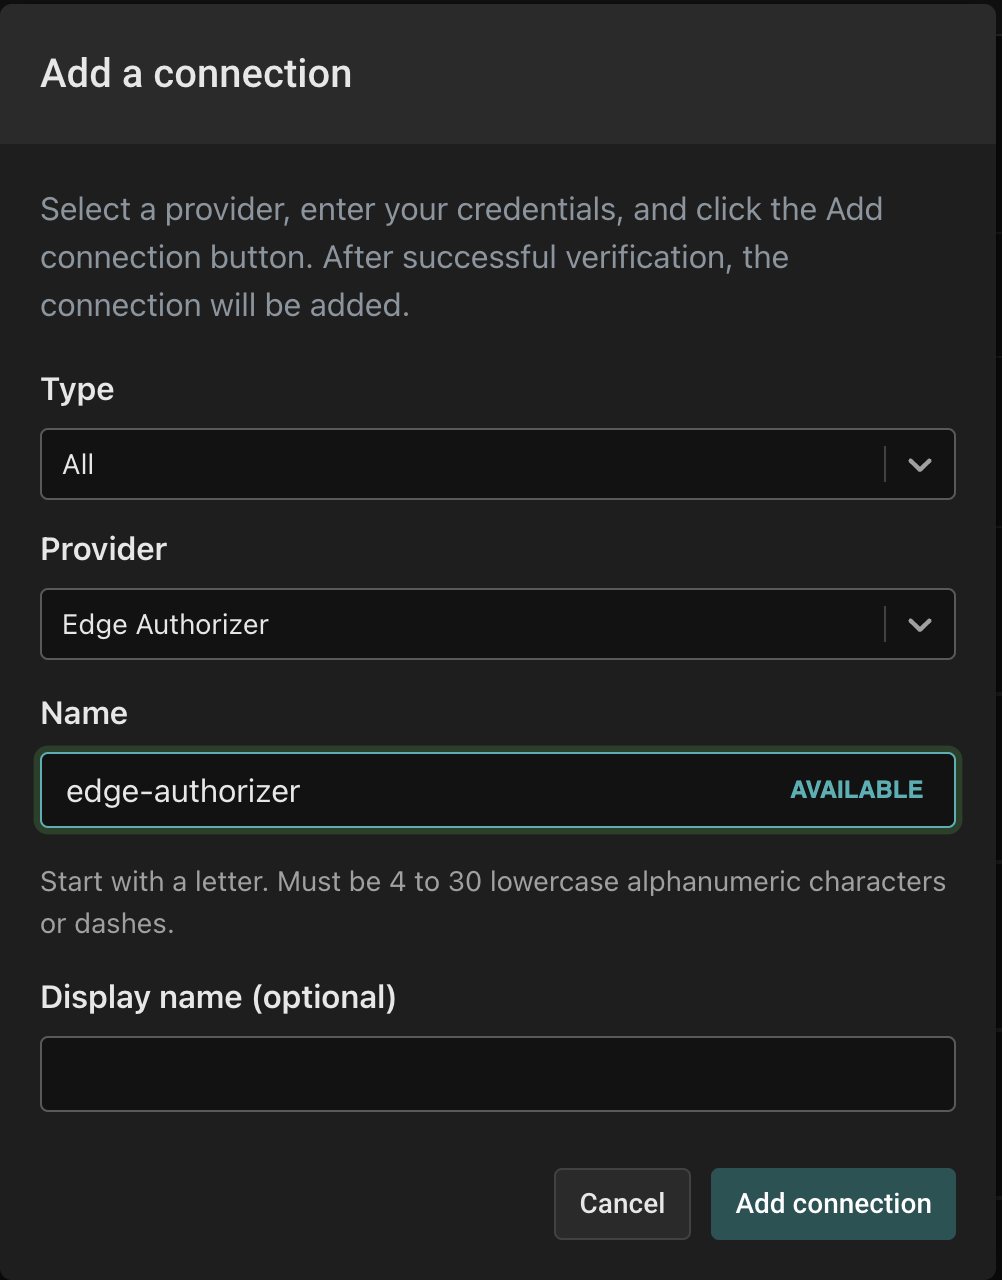
Task: Click the Add connection button
Action: [833, 1204]
